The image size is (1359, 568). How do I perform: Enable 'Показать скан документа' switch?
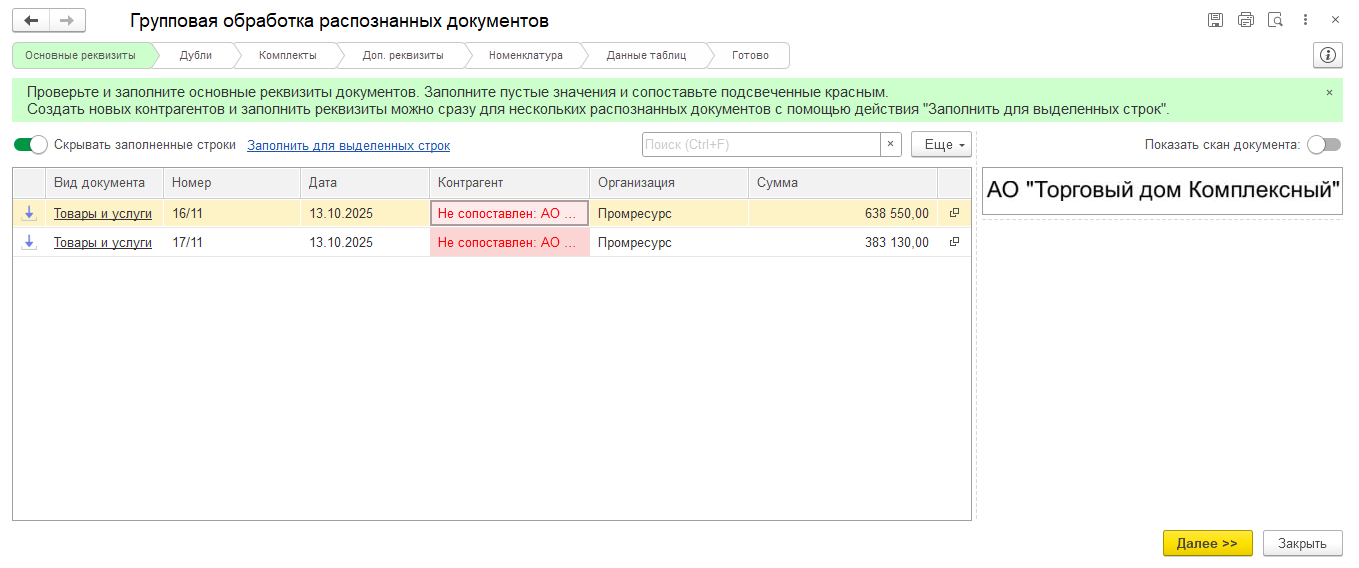pyautogui.click(x=1323, y=145)
